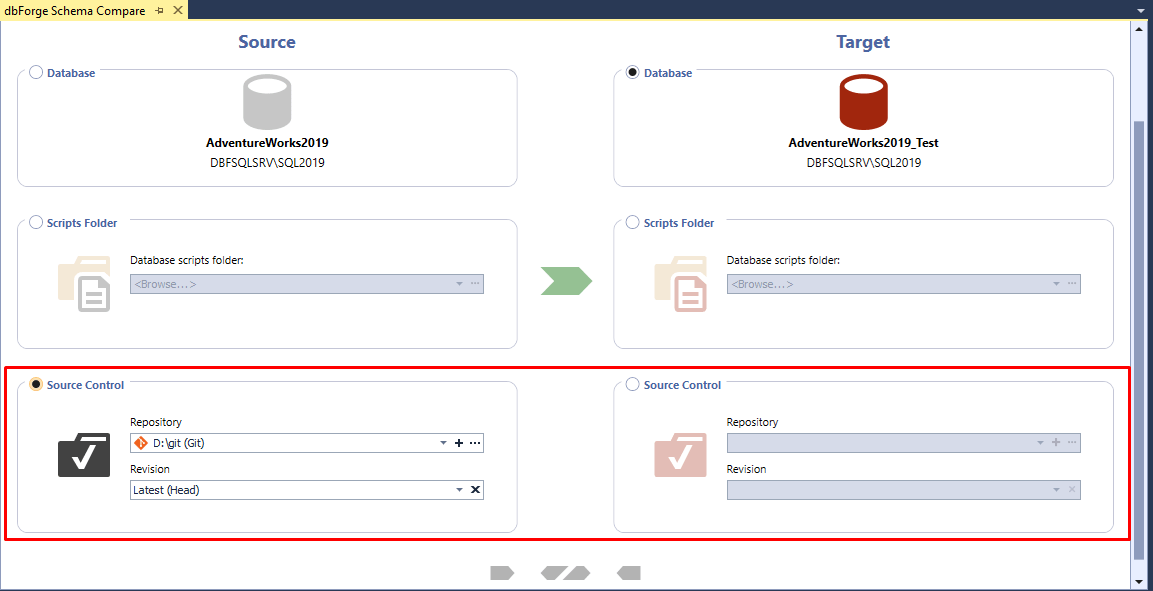
Task: Click the plus button to add a repository
Action: (x=458, y=442)
